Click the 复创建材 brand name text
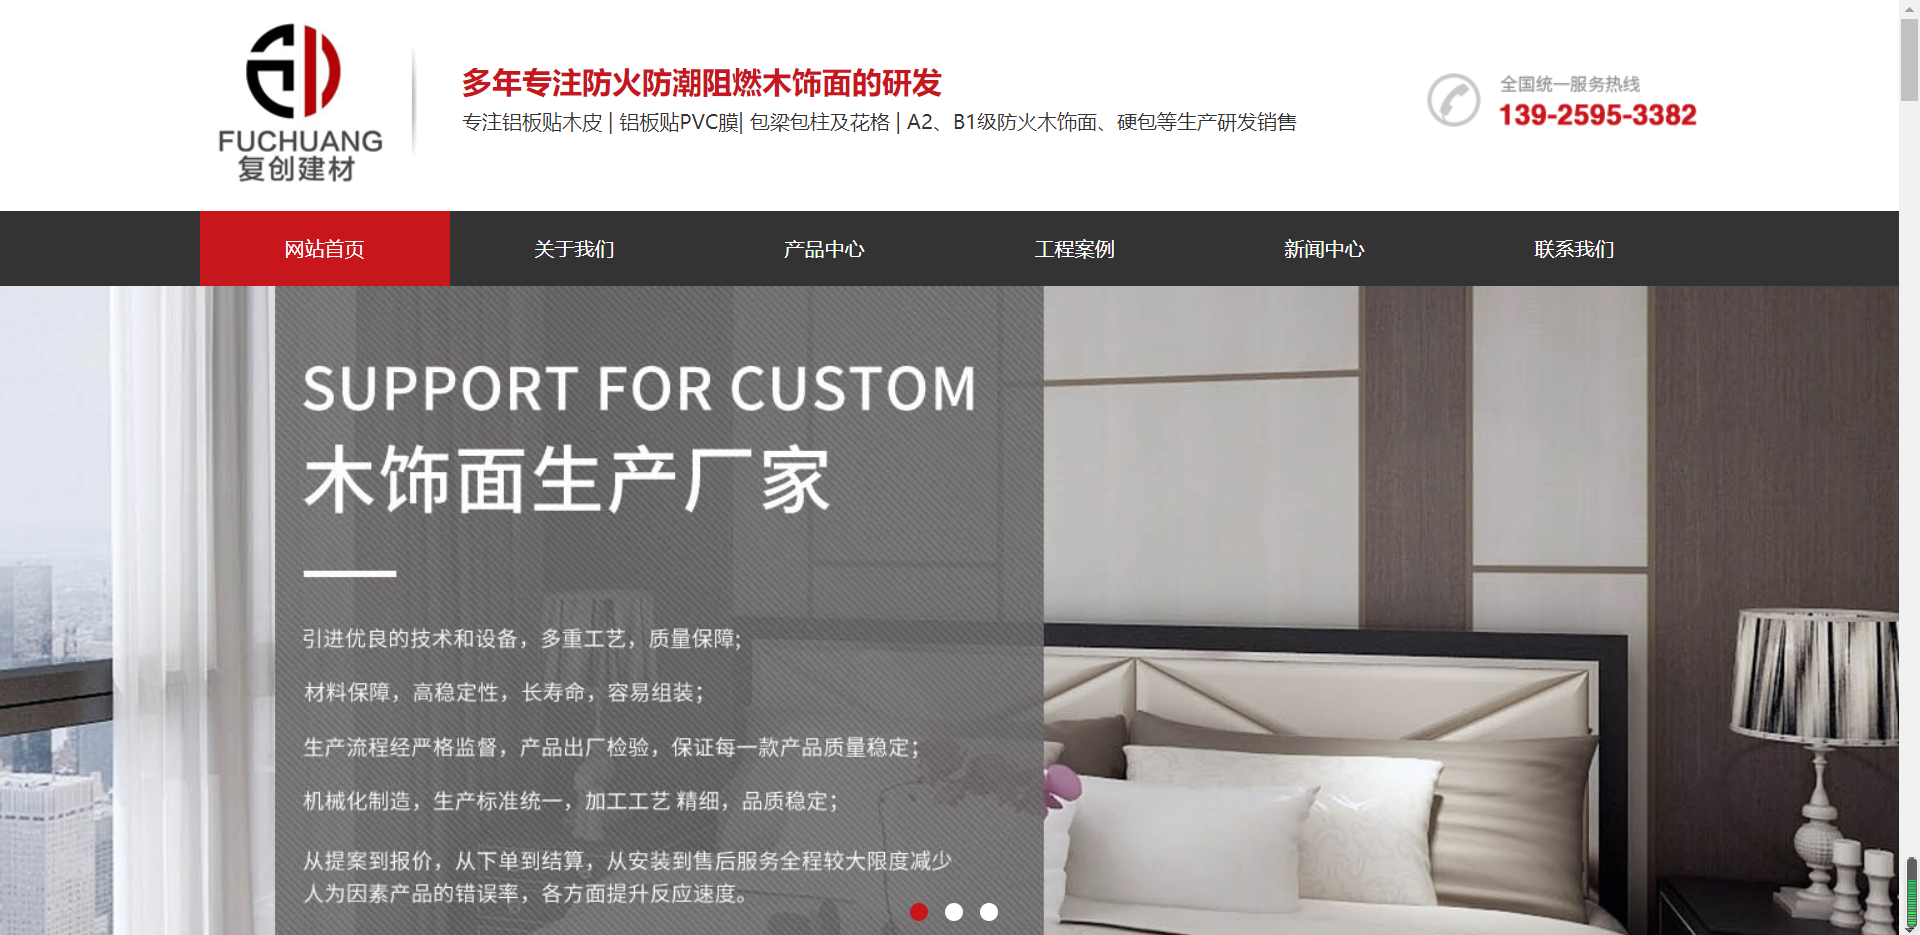1920x935 pixels. pyautogui.click(x=297, y=169)
